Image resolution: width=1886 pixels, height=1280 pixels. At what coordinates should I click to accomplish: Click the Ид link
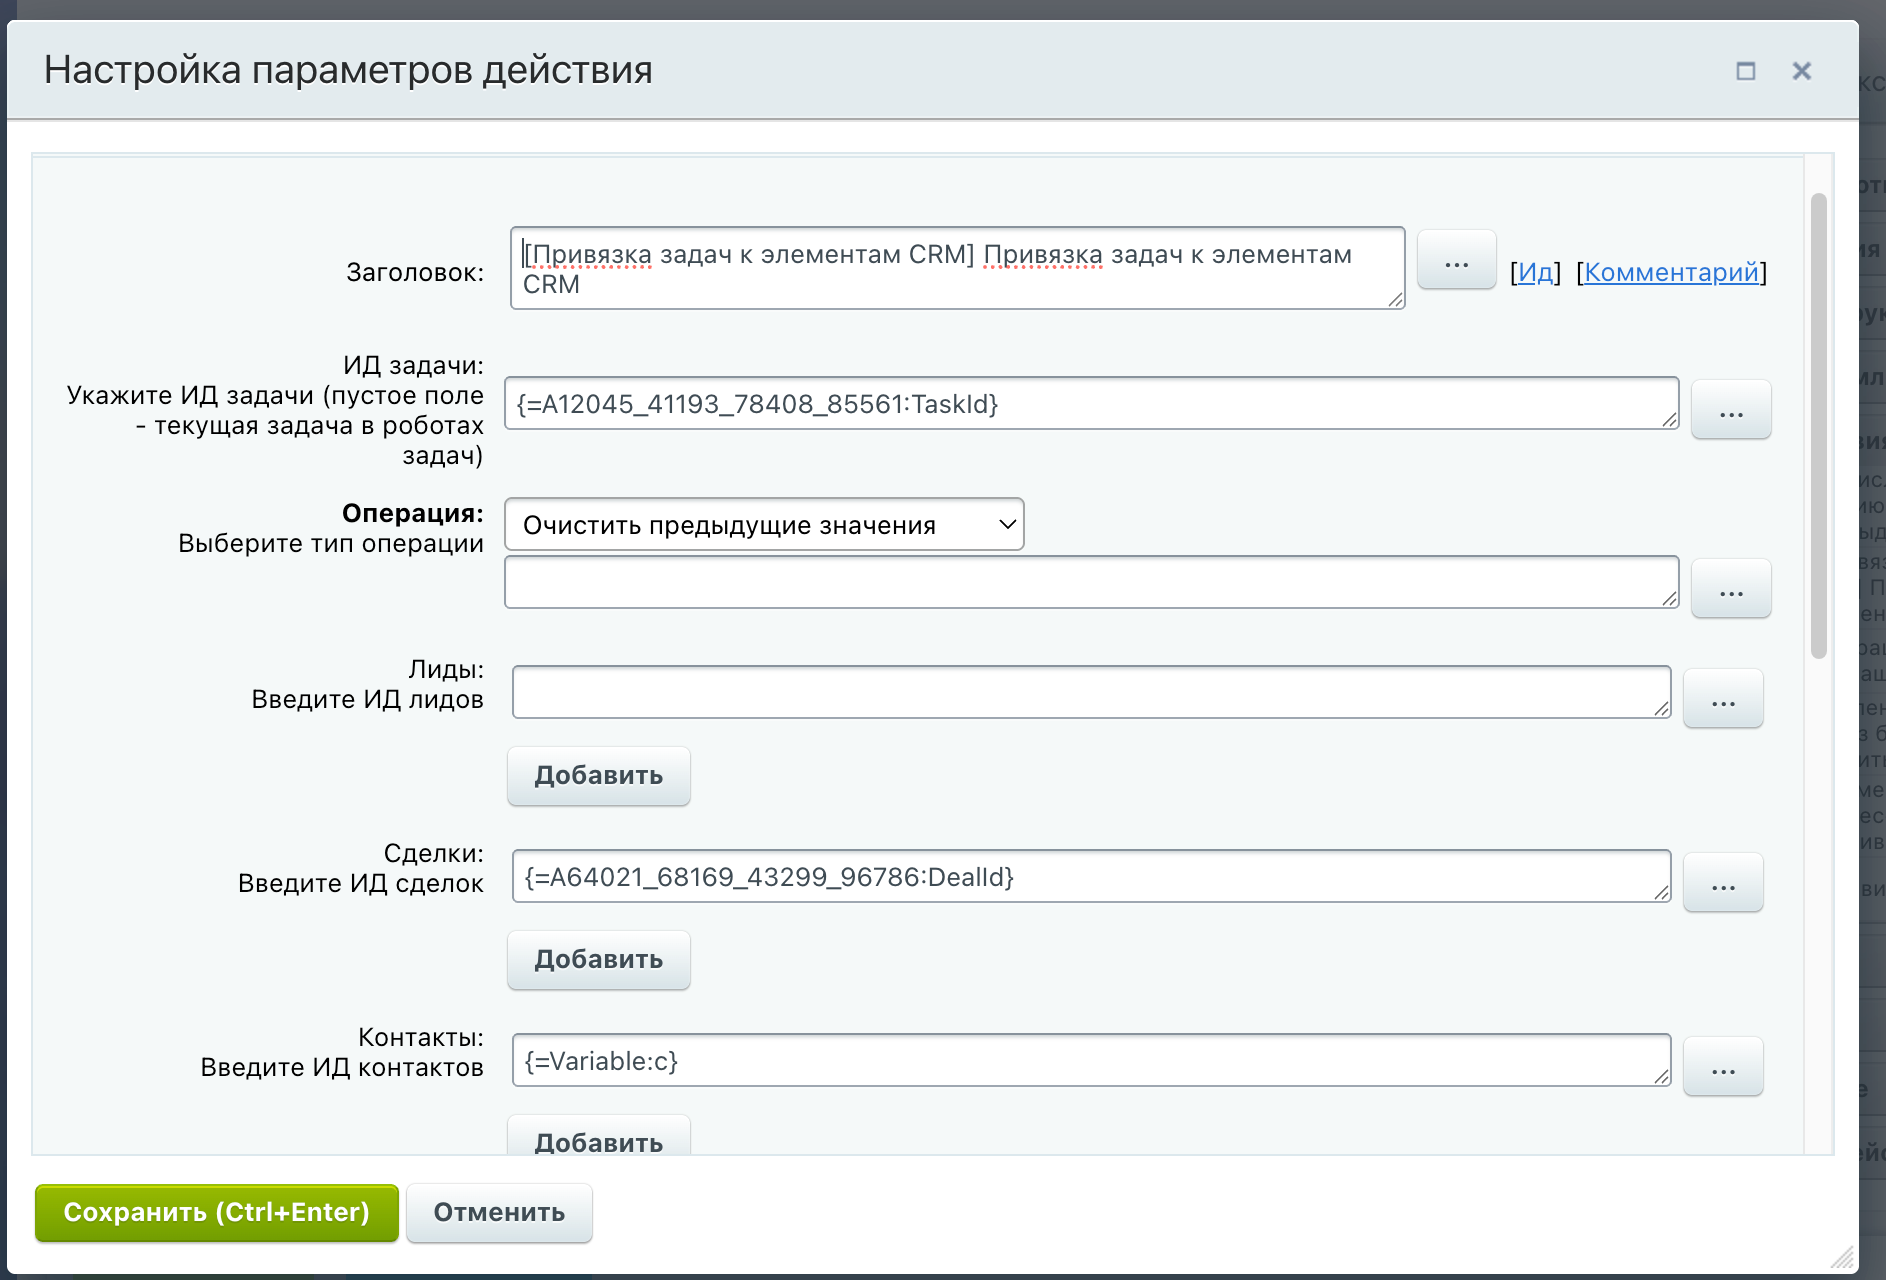point(1535,272)
